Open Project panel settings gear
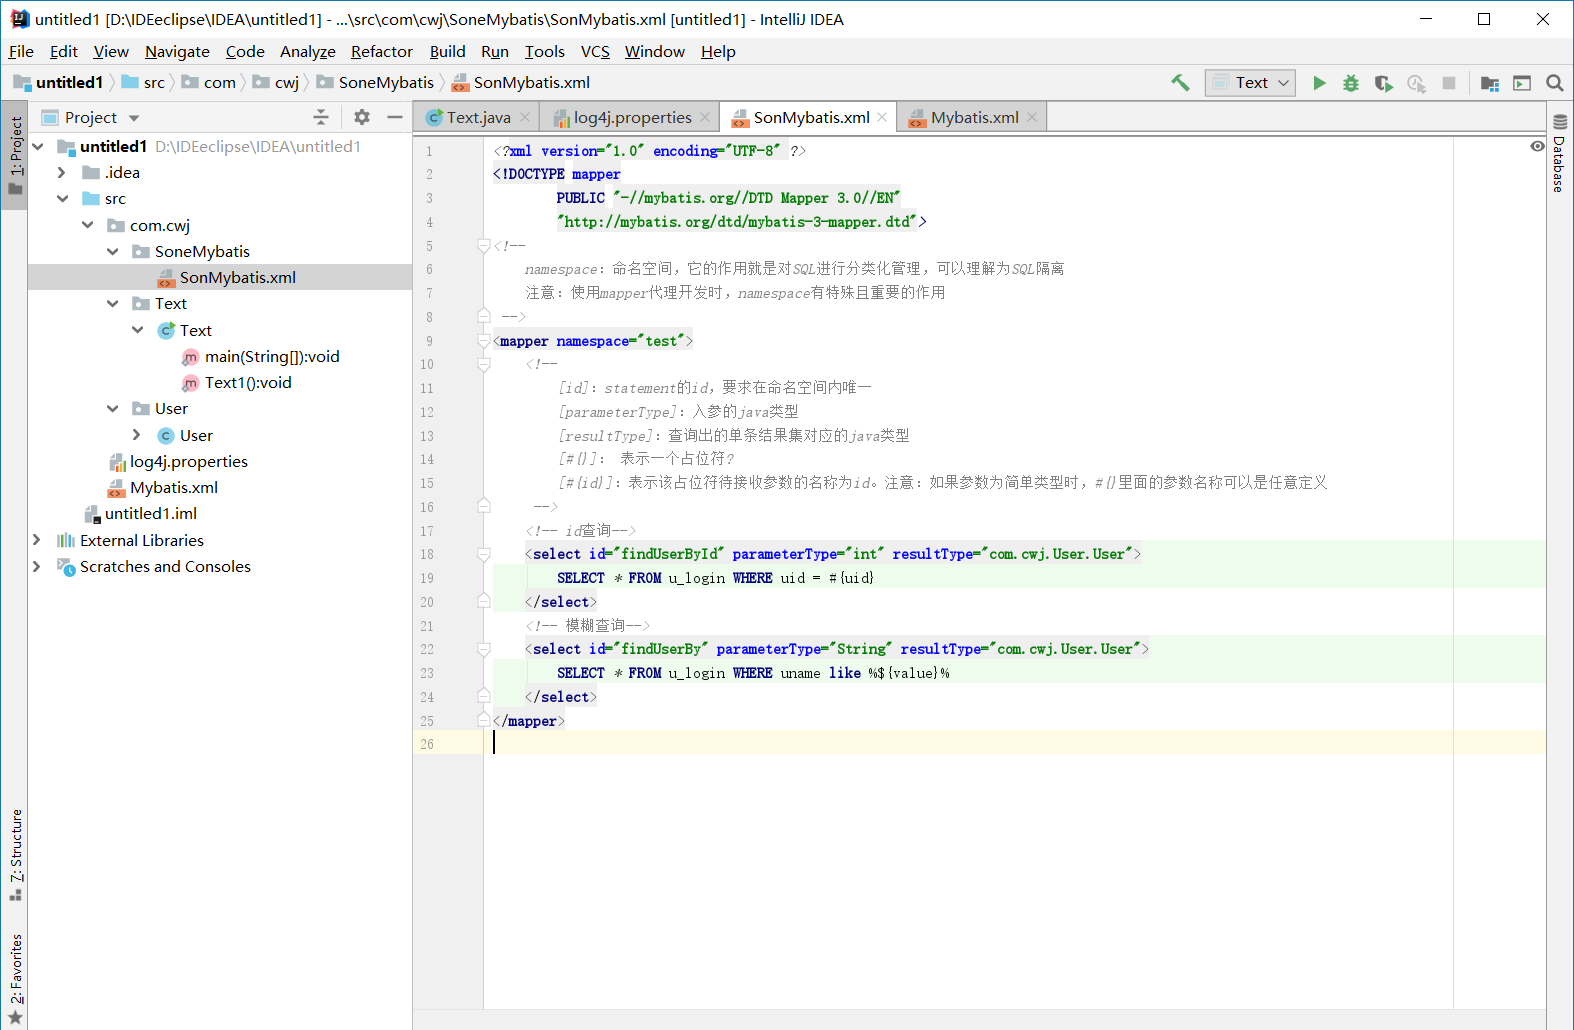Viewport: 1574px width, 1030px height. [362, 117]
